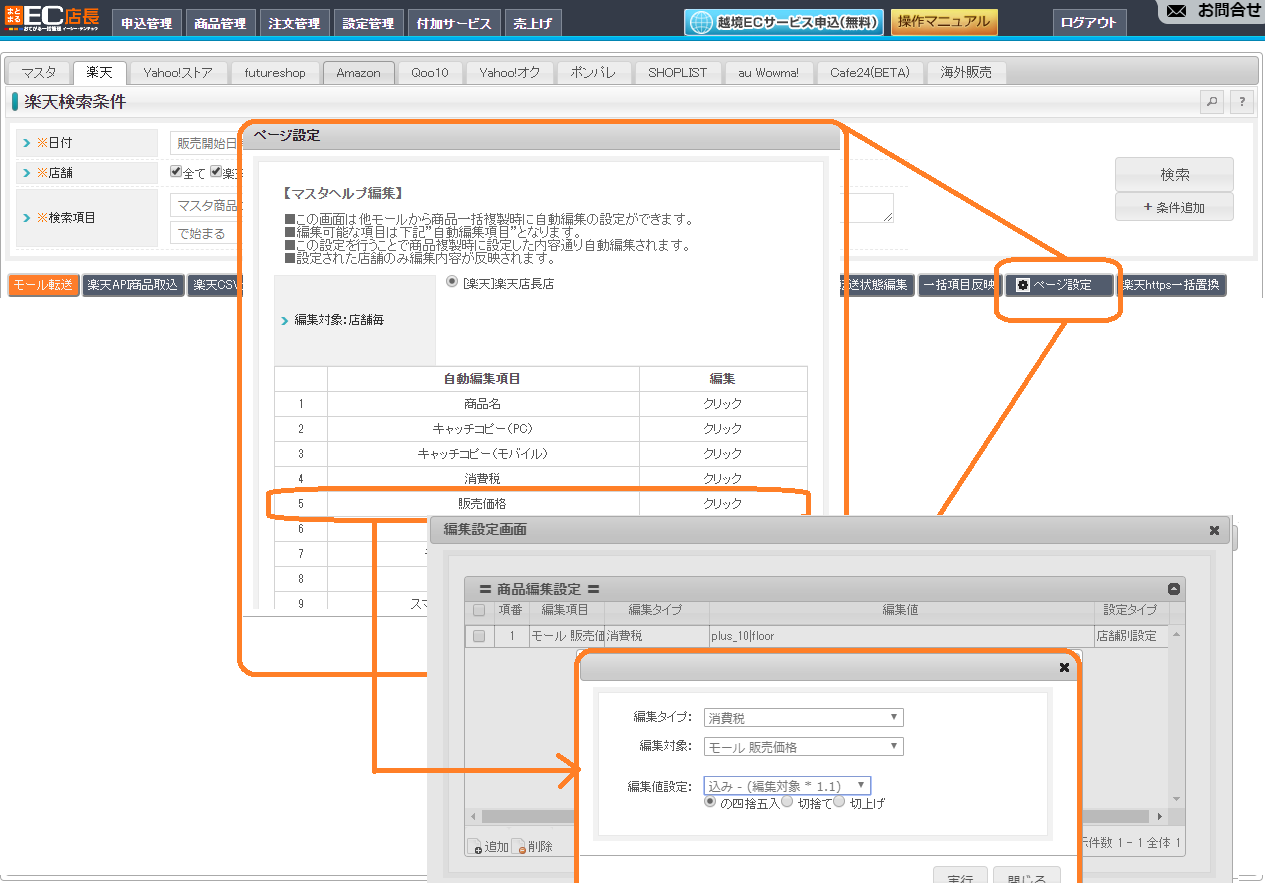
Task: Click the search textarea resize handle
Action: click(x=887, y=216)
